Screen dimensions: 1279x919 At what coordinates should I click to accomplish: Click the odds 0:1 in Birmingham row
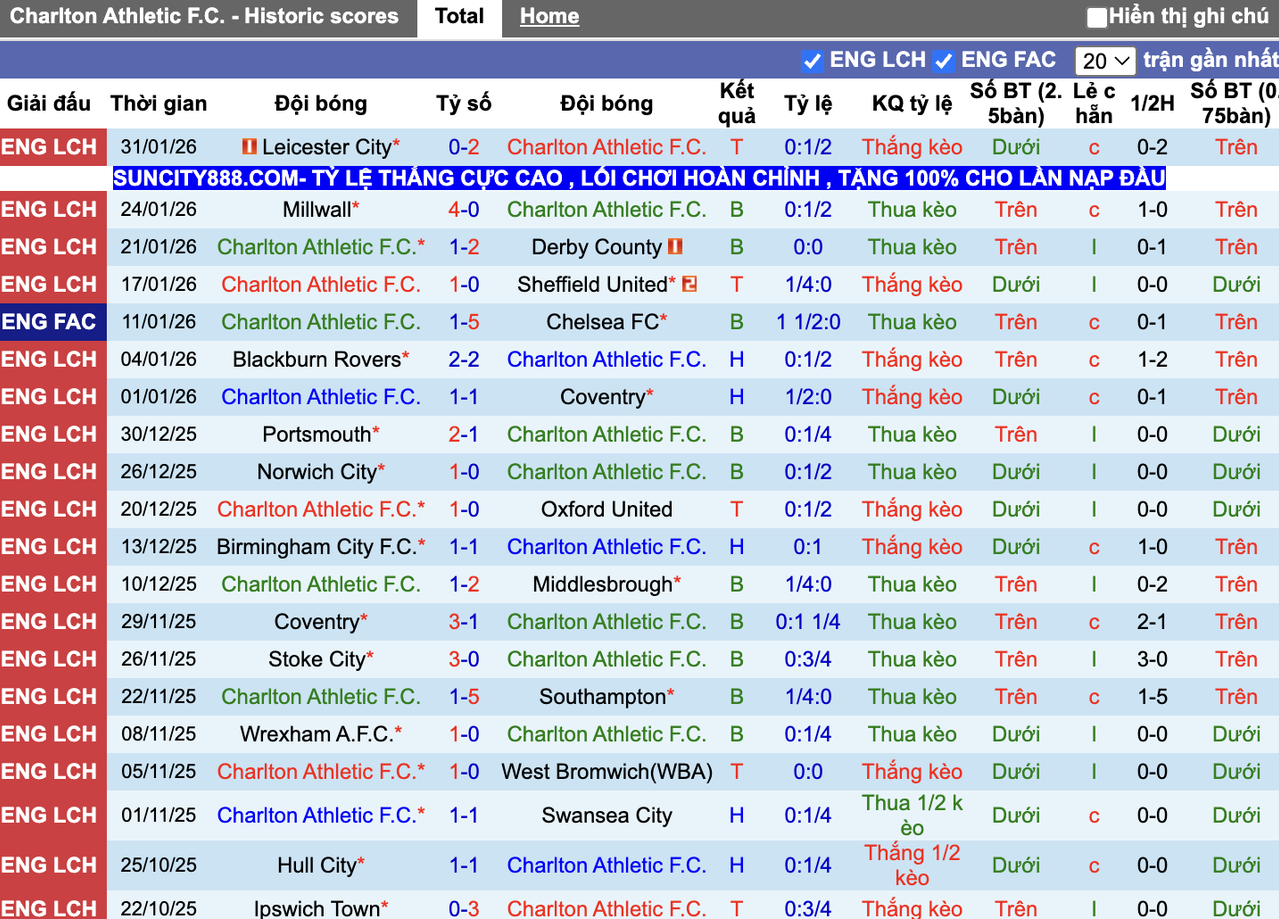point(808,547)
